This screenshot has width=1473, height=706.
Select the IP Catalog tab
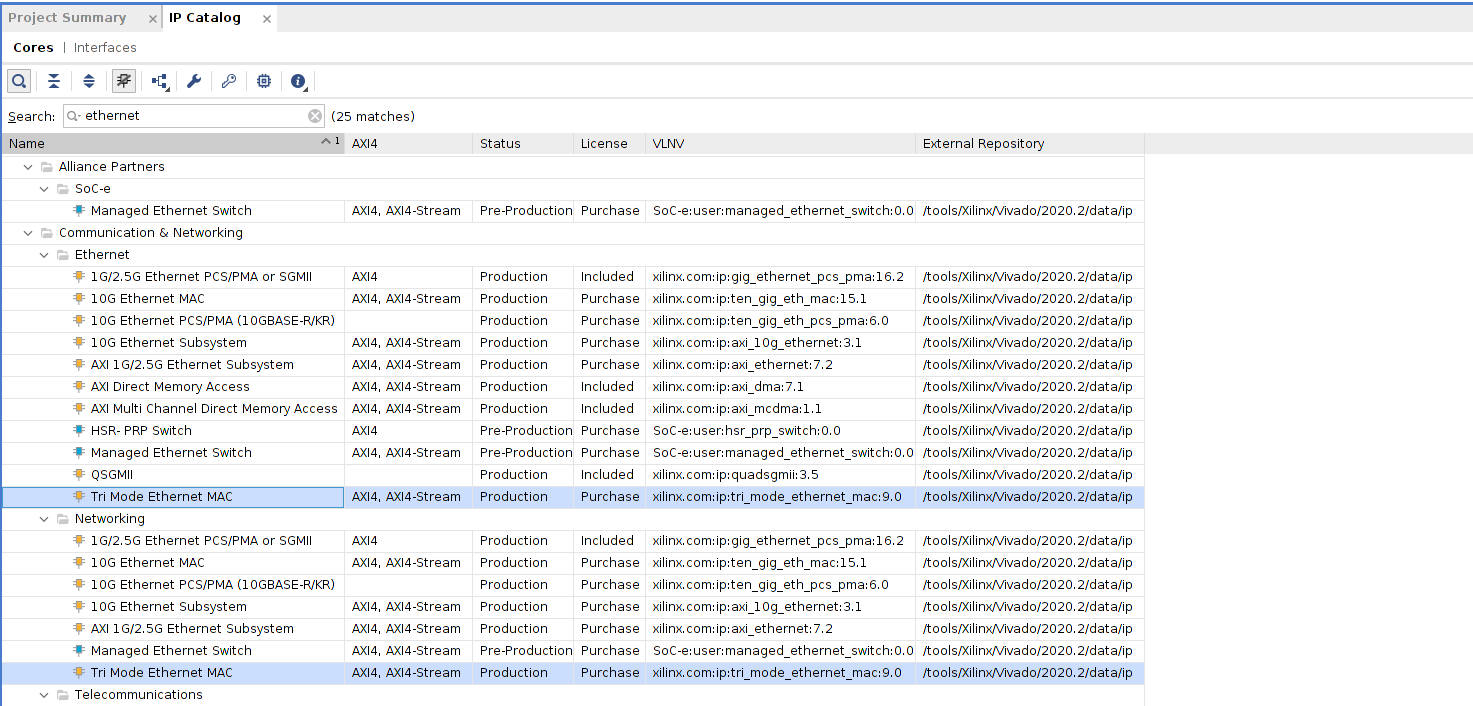[205, 18]
